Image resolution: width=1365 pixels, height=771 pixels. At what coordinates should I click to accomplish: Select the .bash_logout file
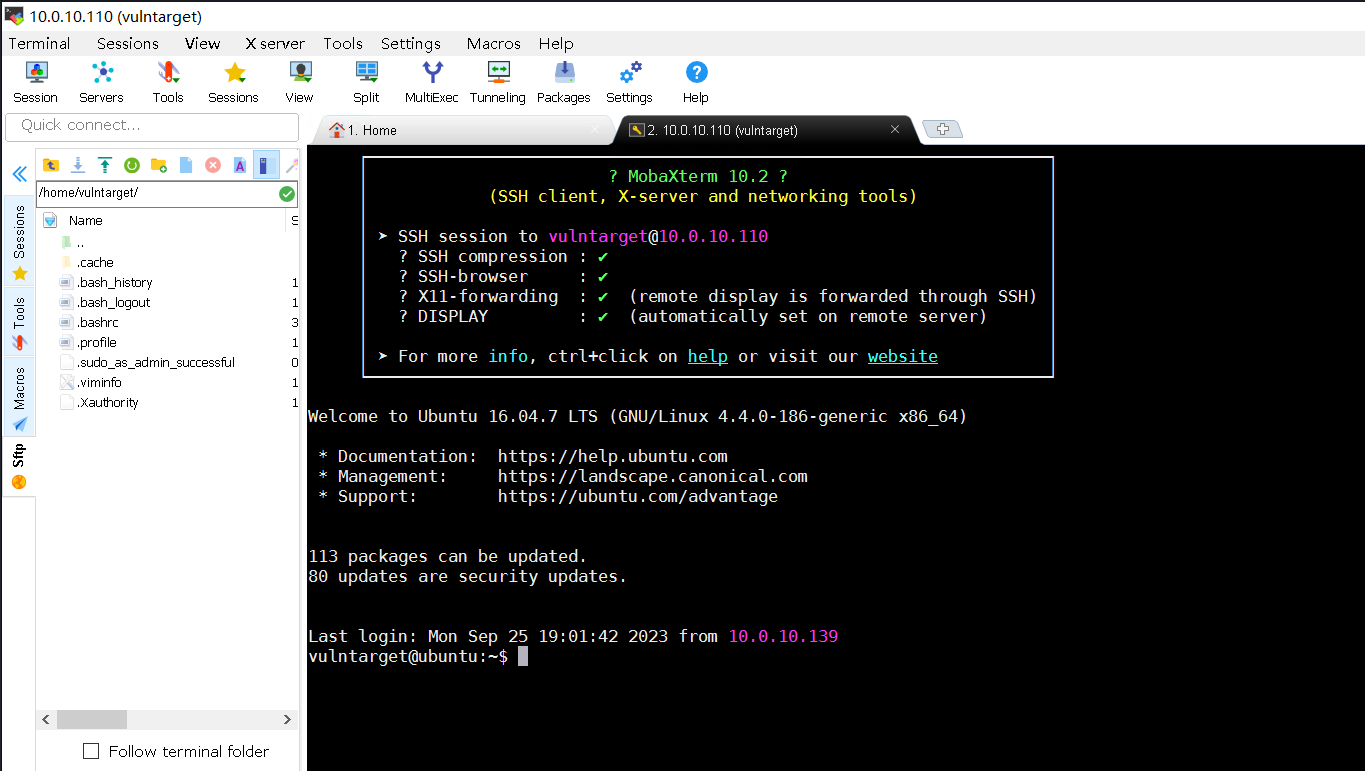coord(105,302)
